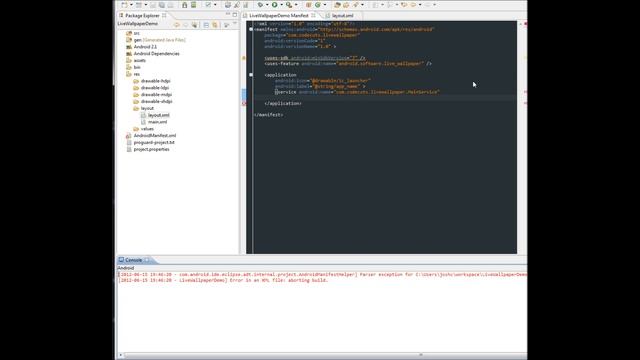Image resolution: width=640 pixels, height=360 pixels.
Task: Launch the green Run button
Action: coord(275,5)
